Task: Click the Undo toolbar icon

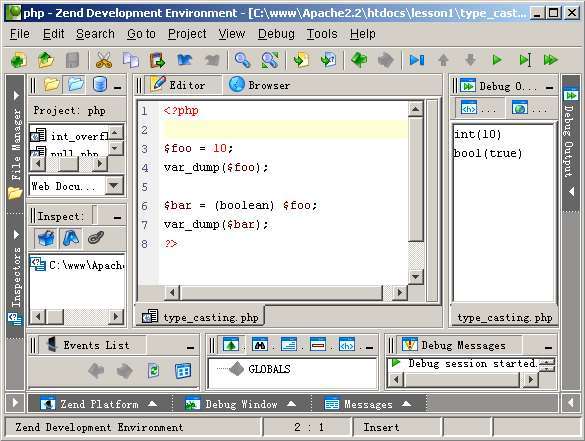Action: click(x=185, y=60)
